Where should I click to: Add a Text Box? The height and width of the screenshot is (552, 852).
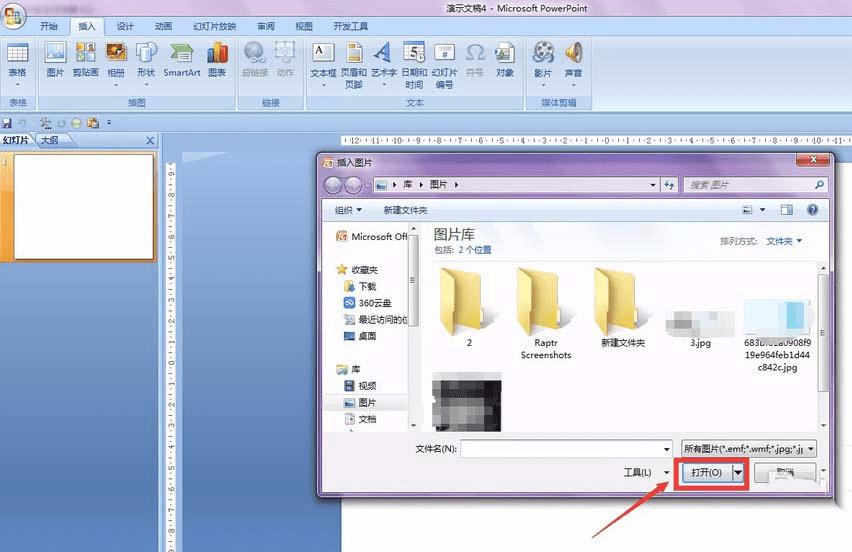point(323,64)
